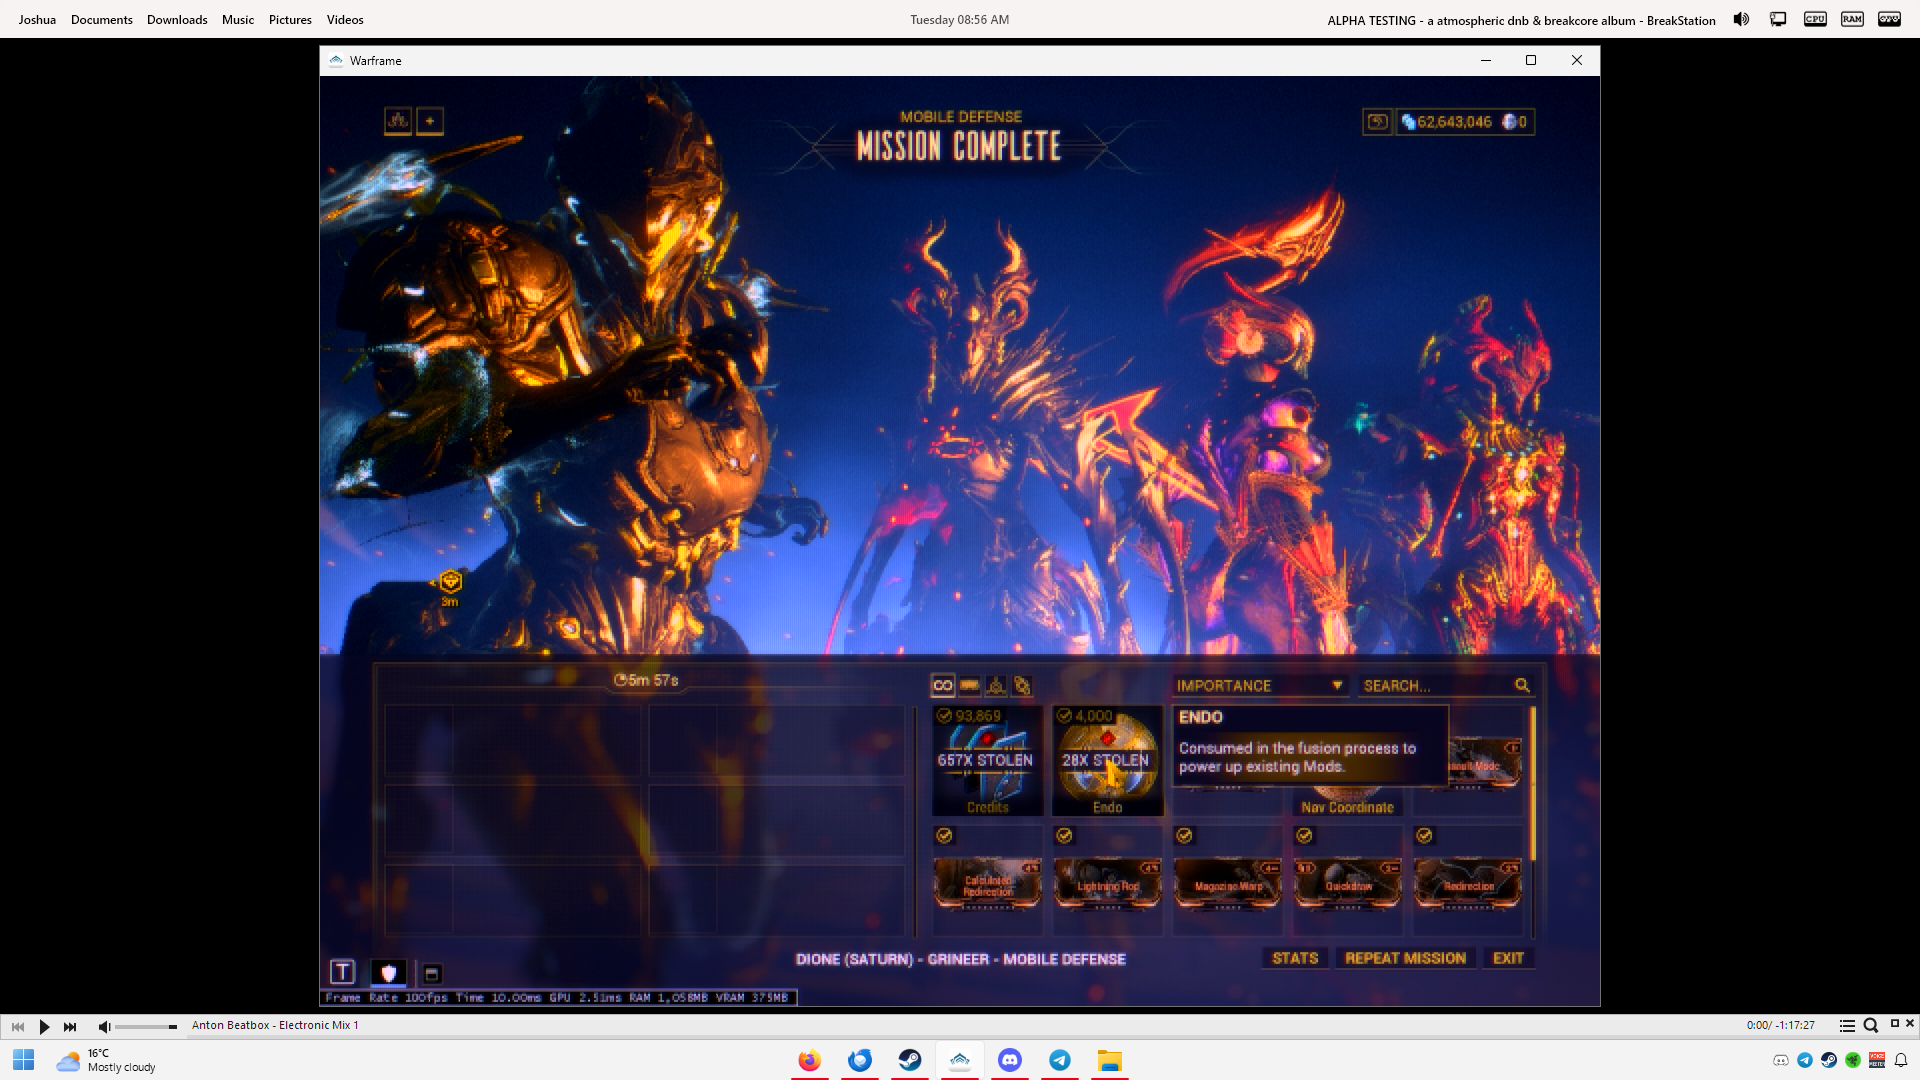Select the shield overlay icon
This screenshot has width=1920, height=1080.
coord(388,972)
